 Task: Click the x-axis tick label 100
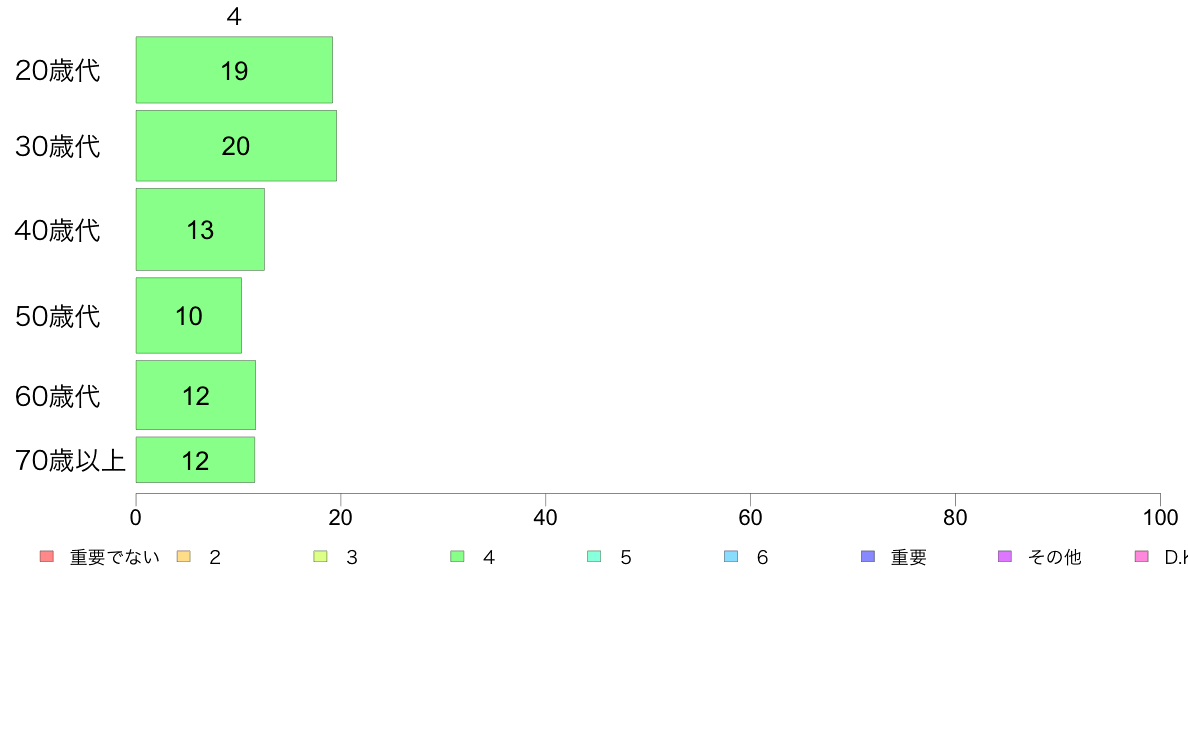tap(1160, 518)
